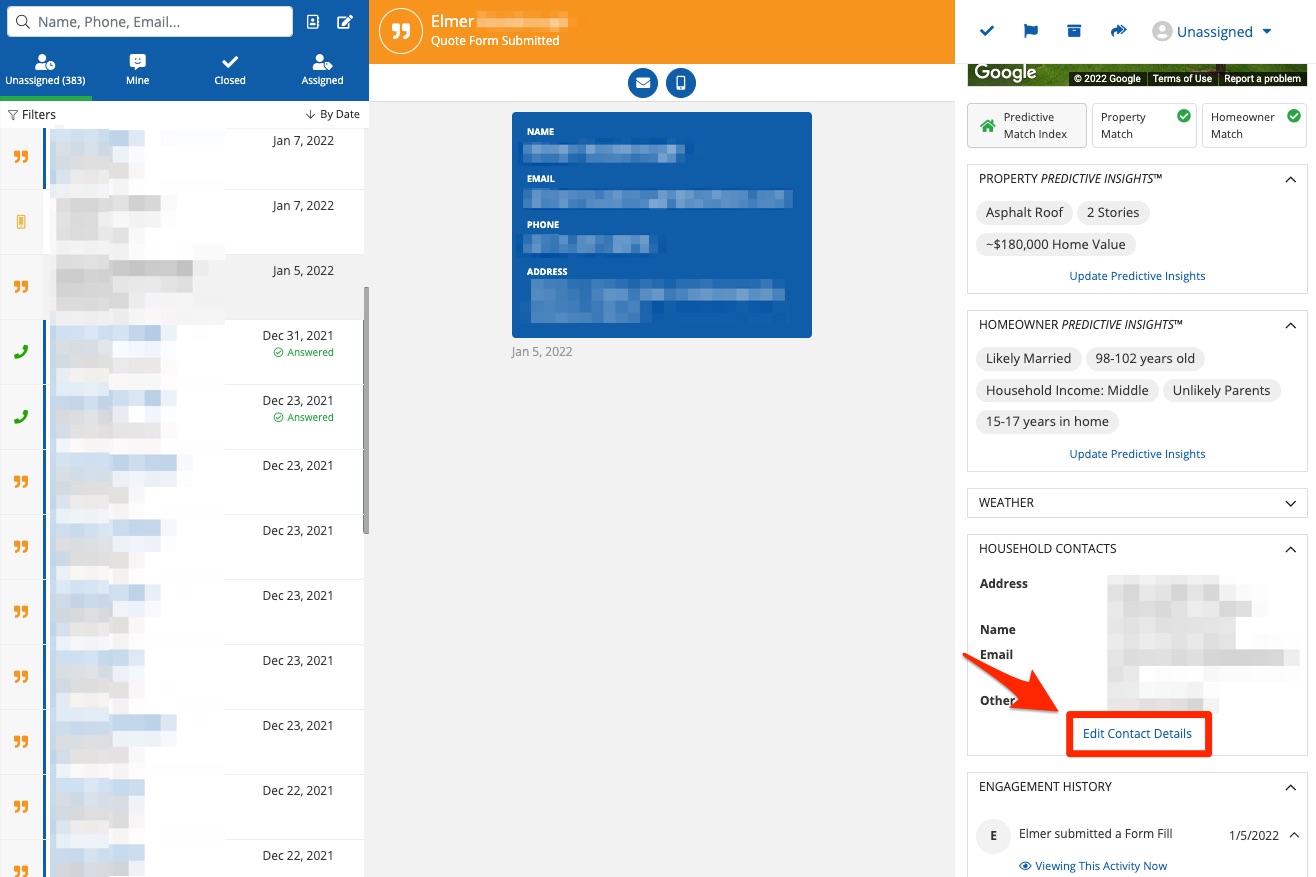Click Edit Contact Details link
The image size is (1316, 877).
pyautogui.click(x=1137, y=734)
